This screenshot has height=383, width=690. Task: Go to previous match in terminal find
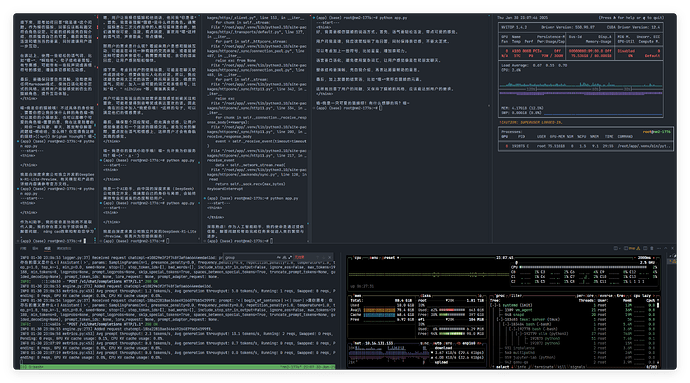[318, 258]
